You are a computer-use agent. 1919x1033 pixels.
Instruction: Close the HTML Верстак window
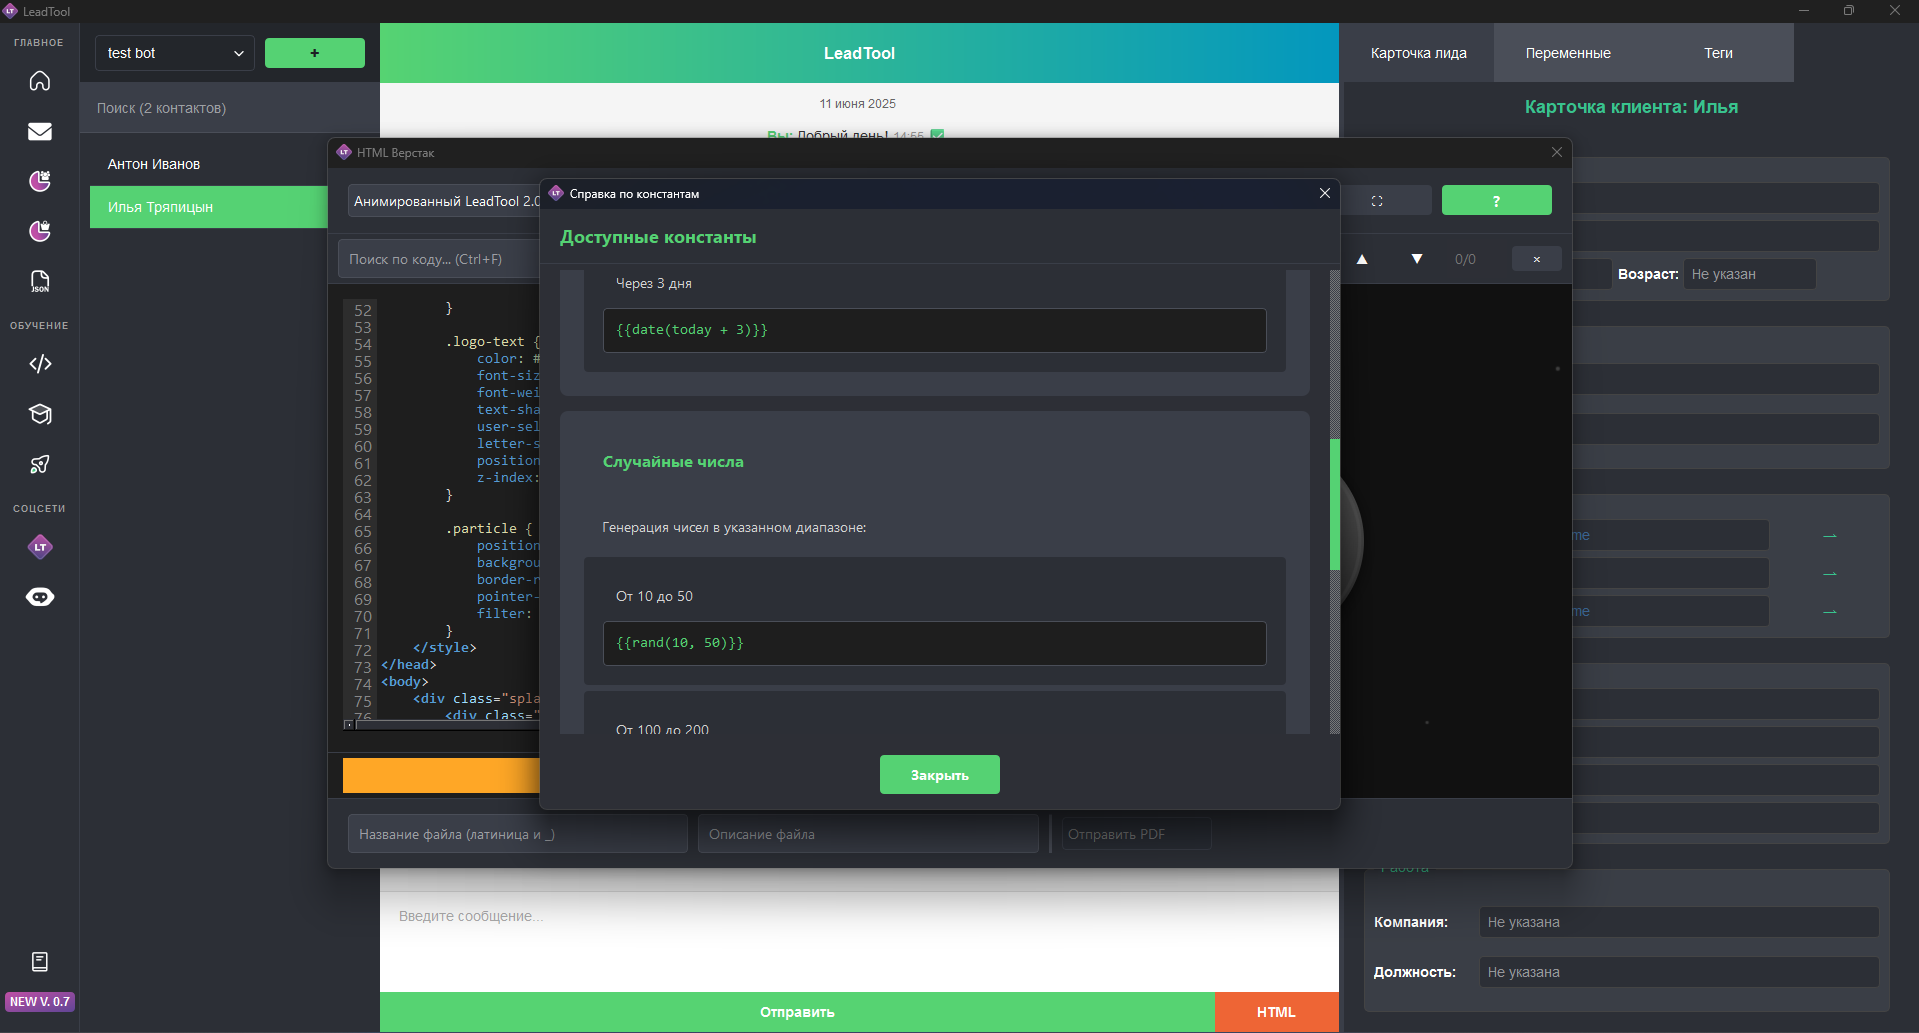pyautogui.click(x=1556, y=152)
